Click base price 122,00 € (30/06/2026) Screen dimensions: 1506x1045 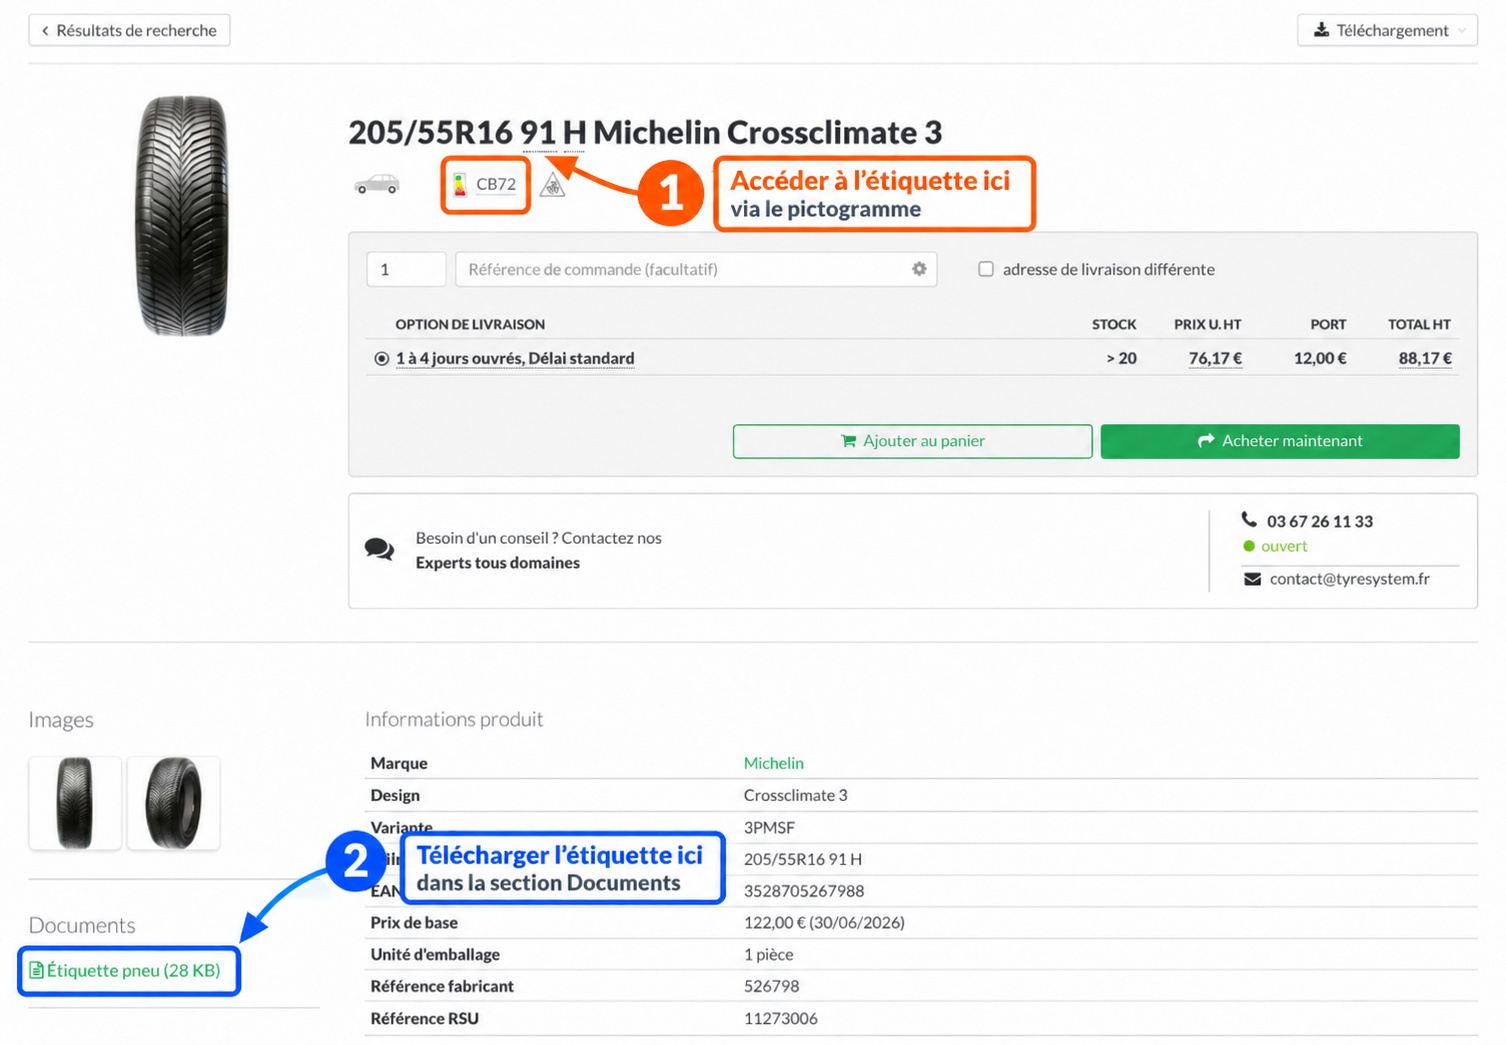pos(824,922)
